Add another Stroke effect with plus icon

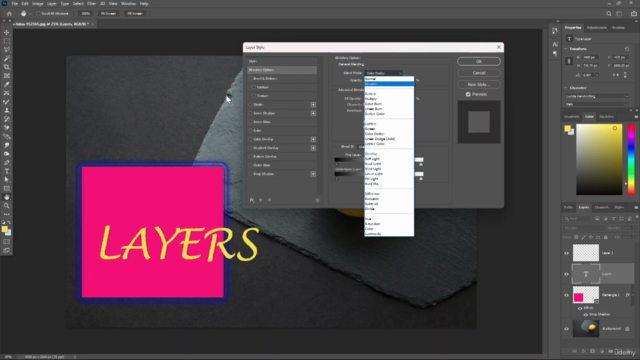[x=313, y=104]
